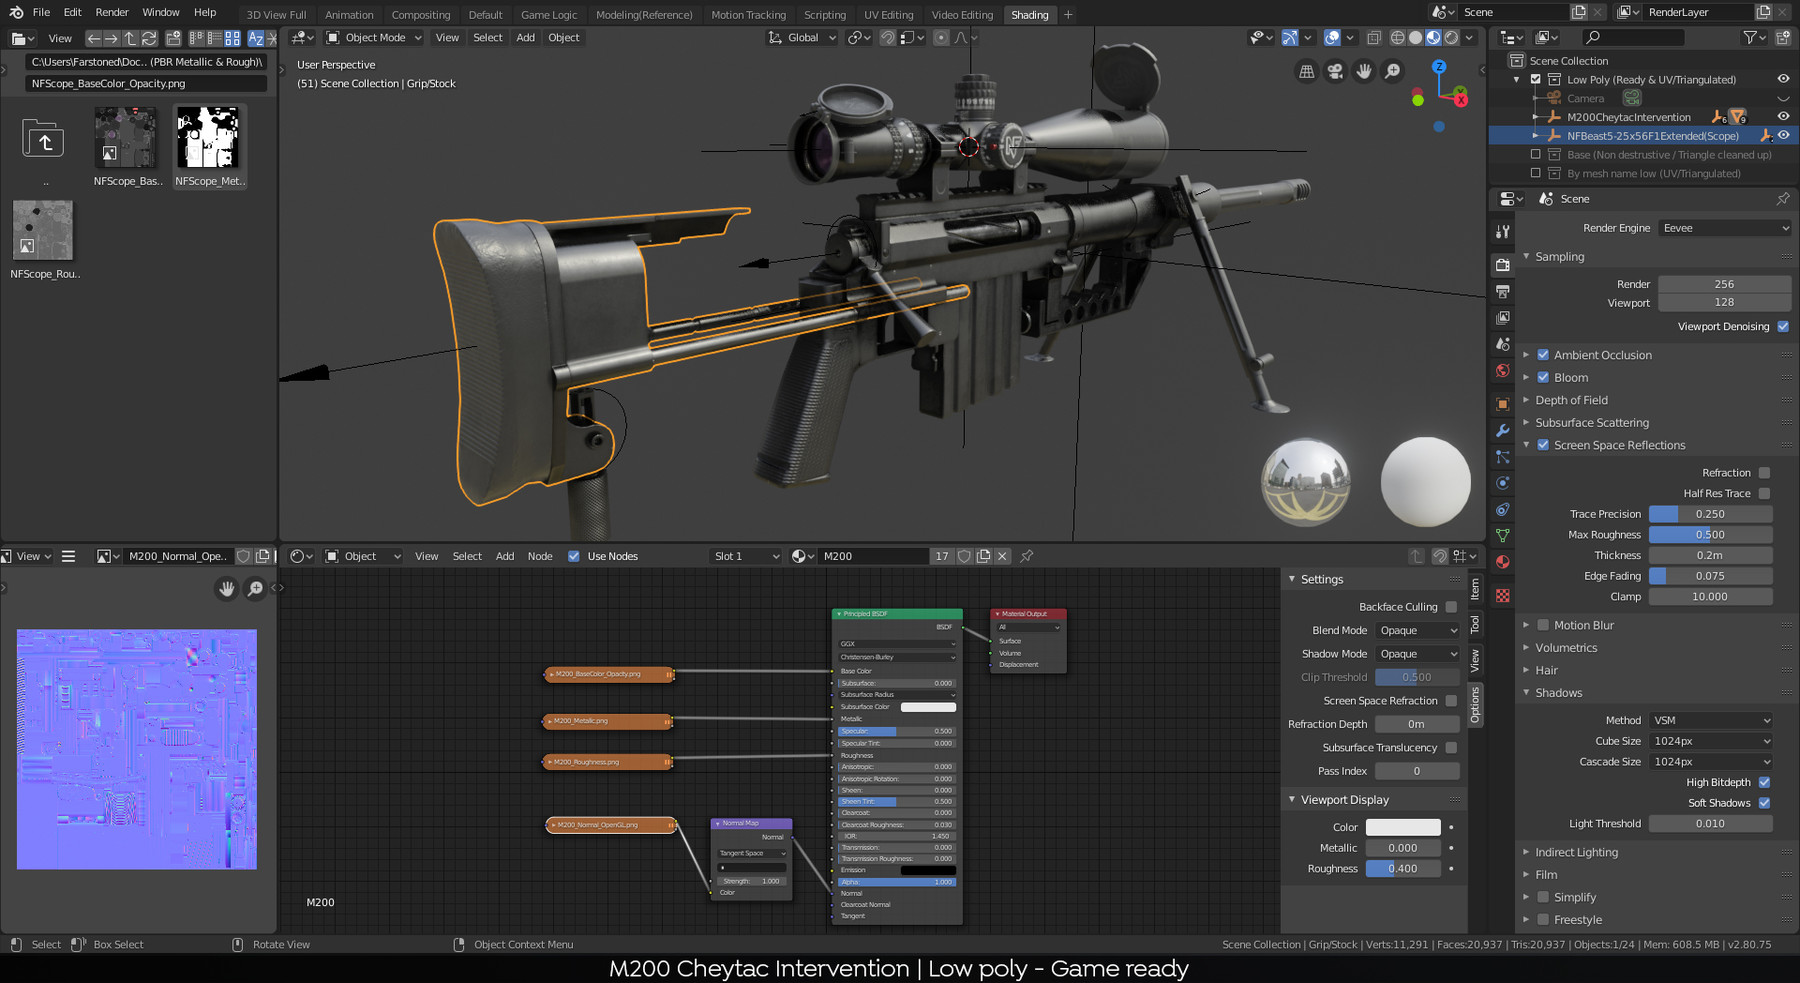Toggle Screen Space Reflections checkbox

[1543, 445]
